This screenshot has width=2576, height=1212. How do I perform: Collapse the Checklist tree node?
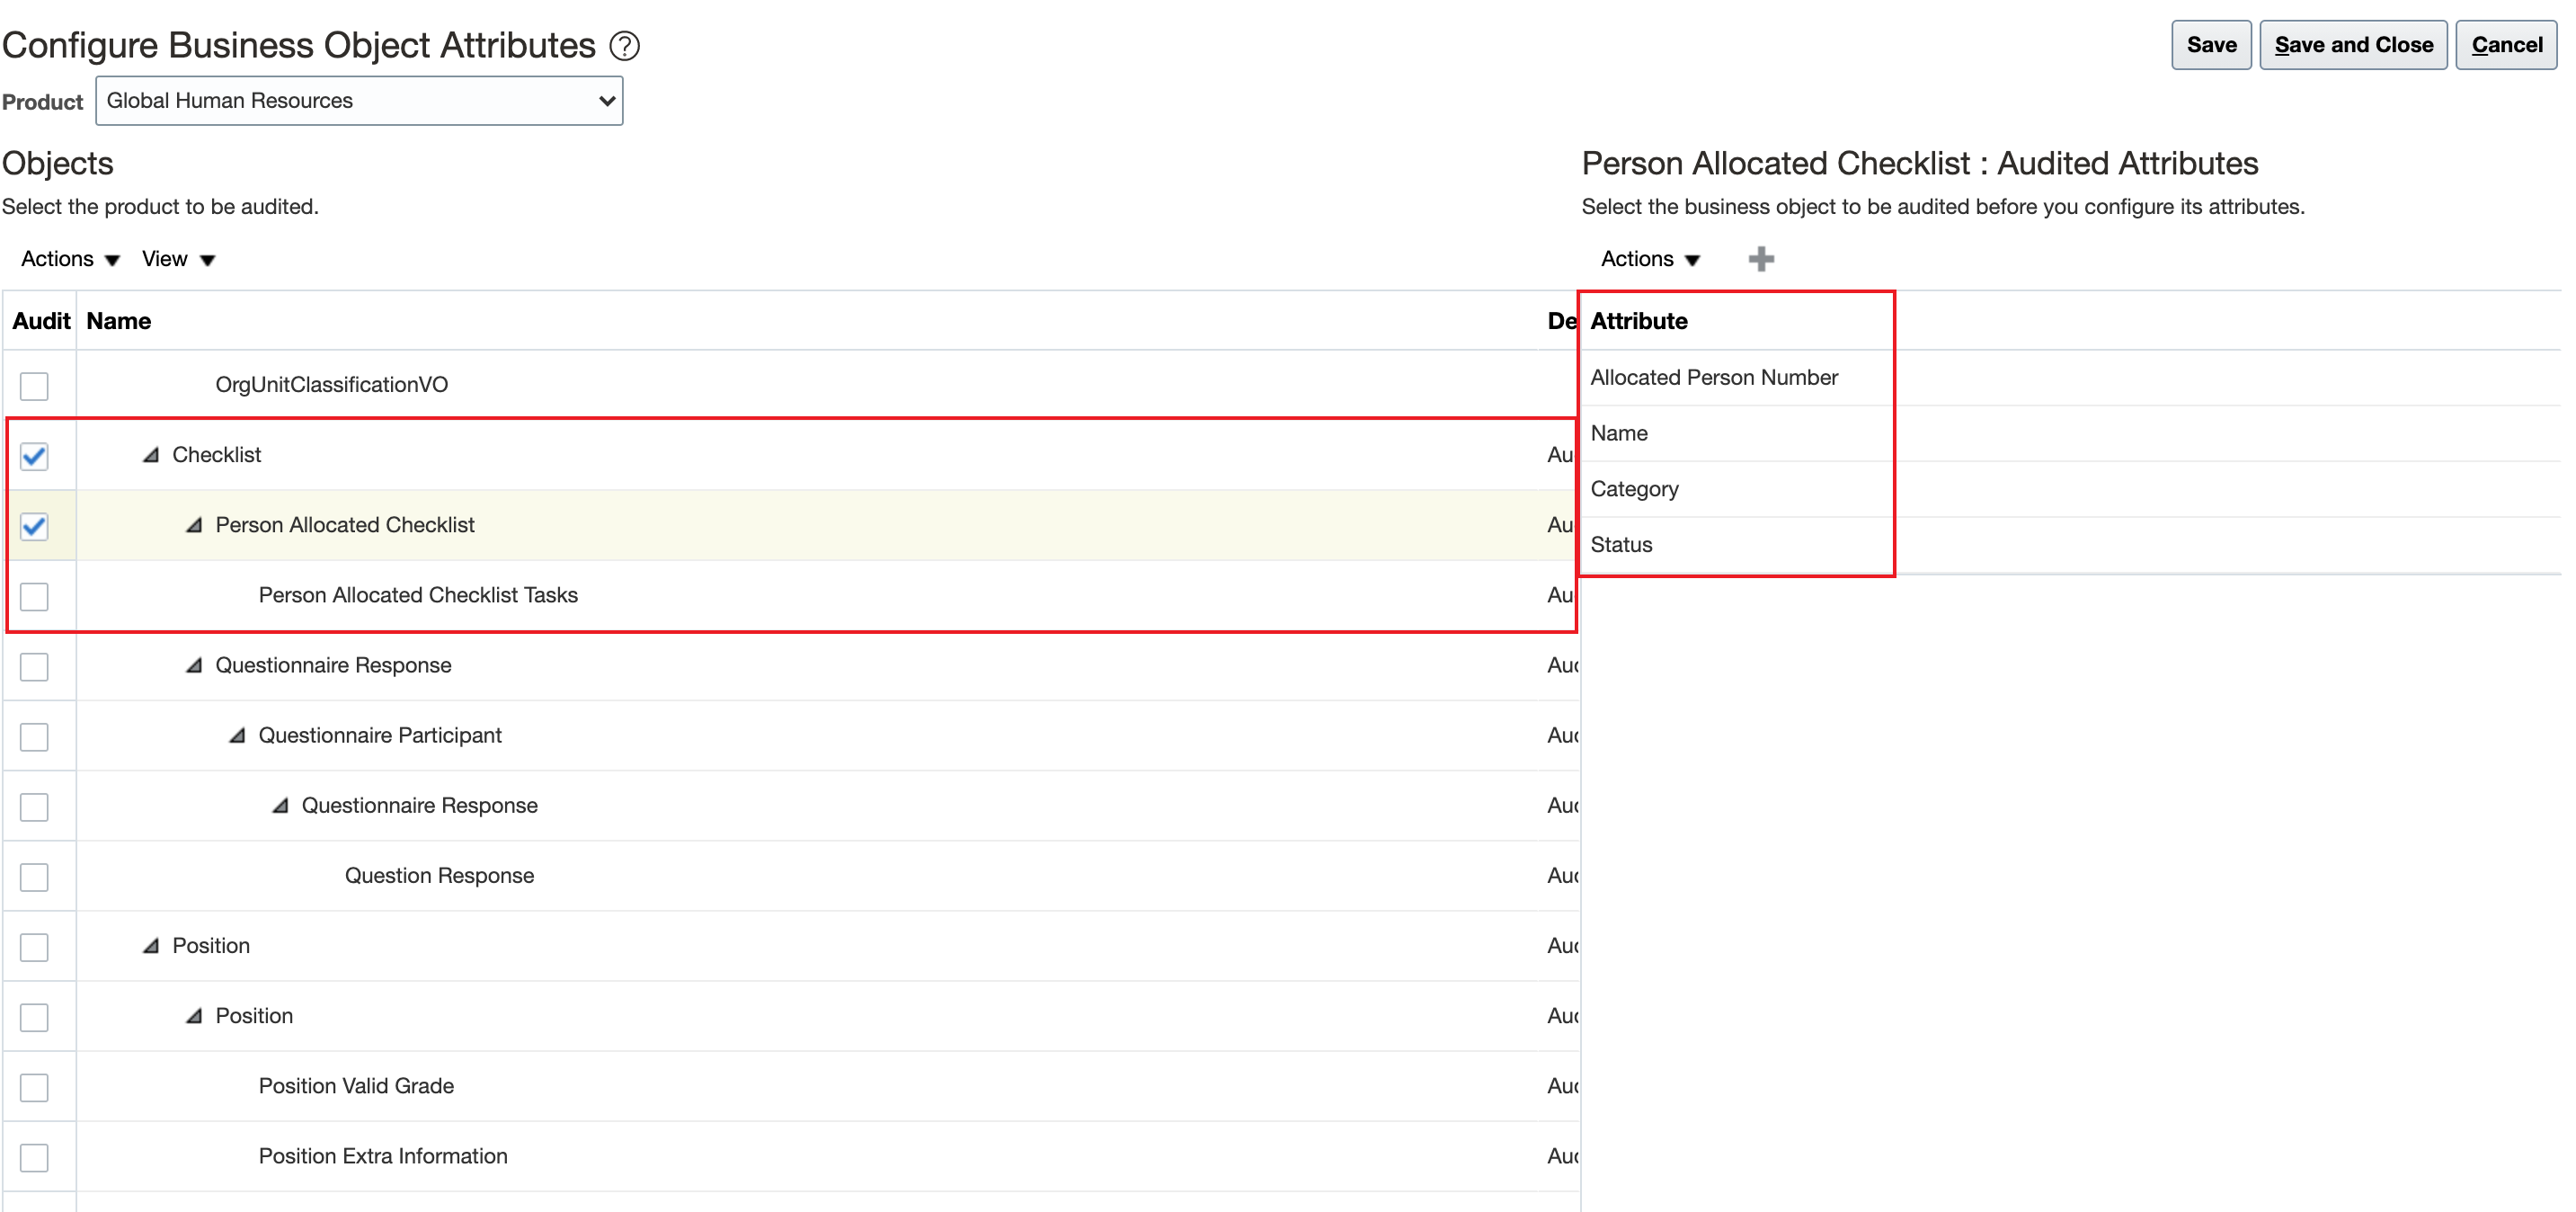[151, 455]
